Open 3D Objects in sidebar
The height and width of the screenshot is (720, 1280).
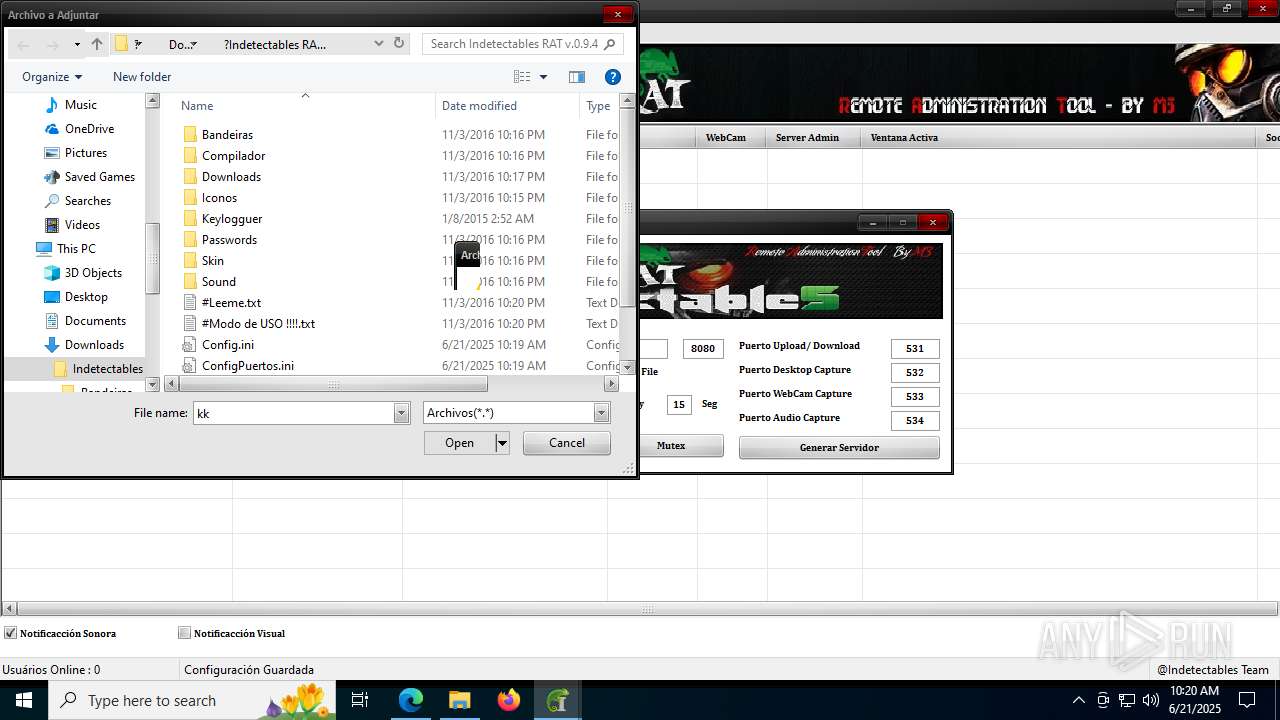coord(93,273)
